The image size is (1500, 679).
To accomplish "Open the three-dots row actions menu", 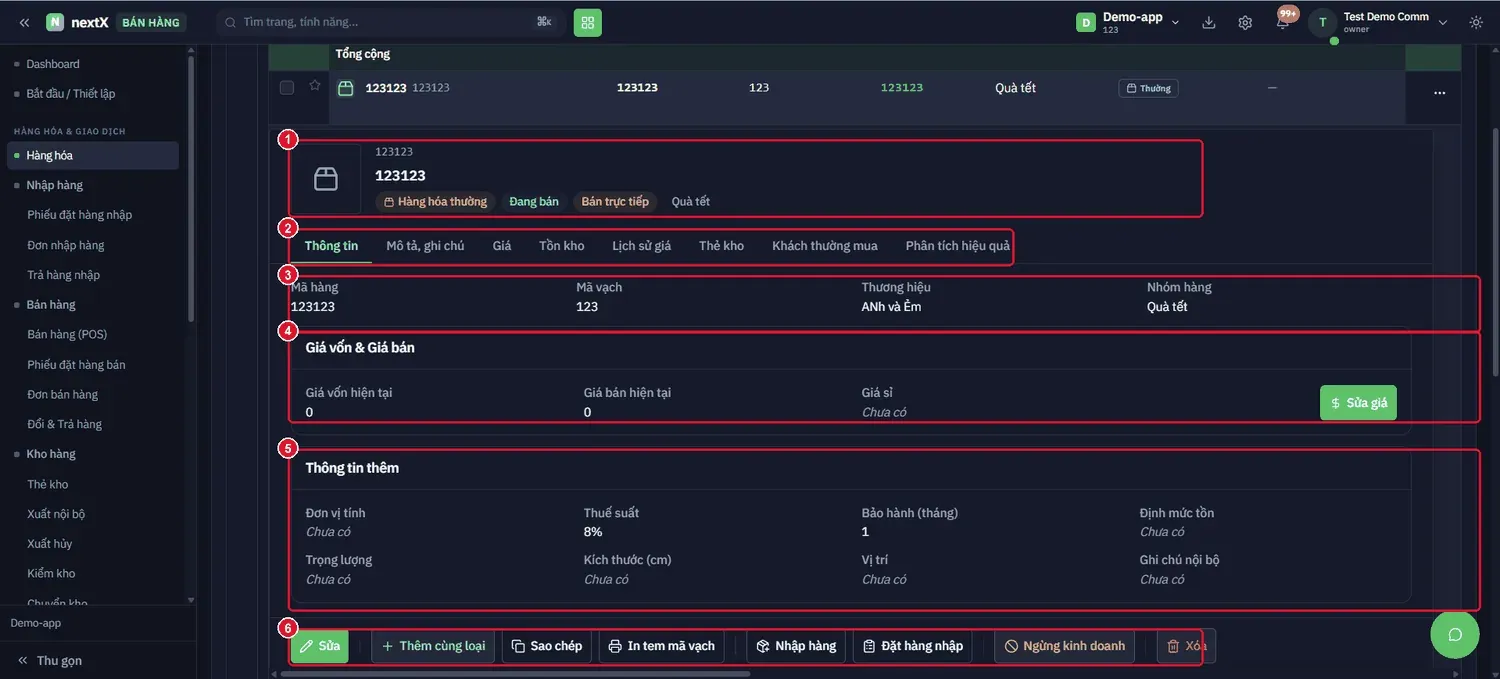I will pos(1440,92).
